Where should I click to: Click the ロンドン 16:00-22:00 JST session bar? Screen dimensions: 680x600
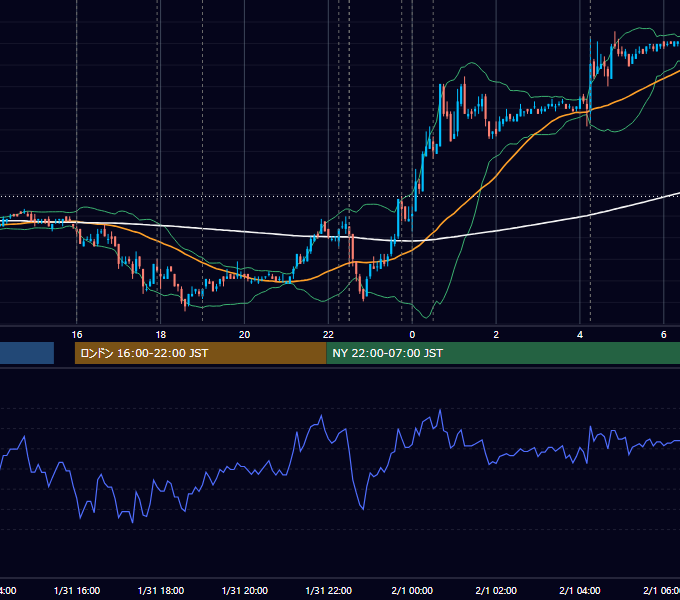click(x=200, y=353)
